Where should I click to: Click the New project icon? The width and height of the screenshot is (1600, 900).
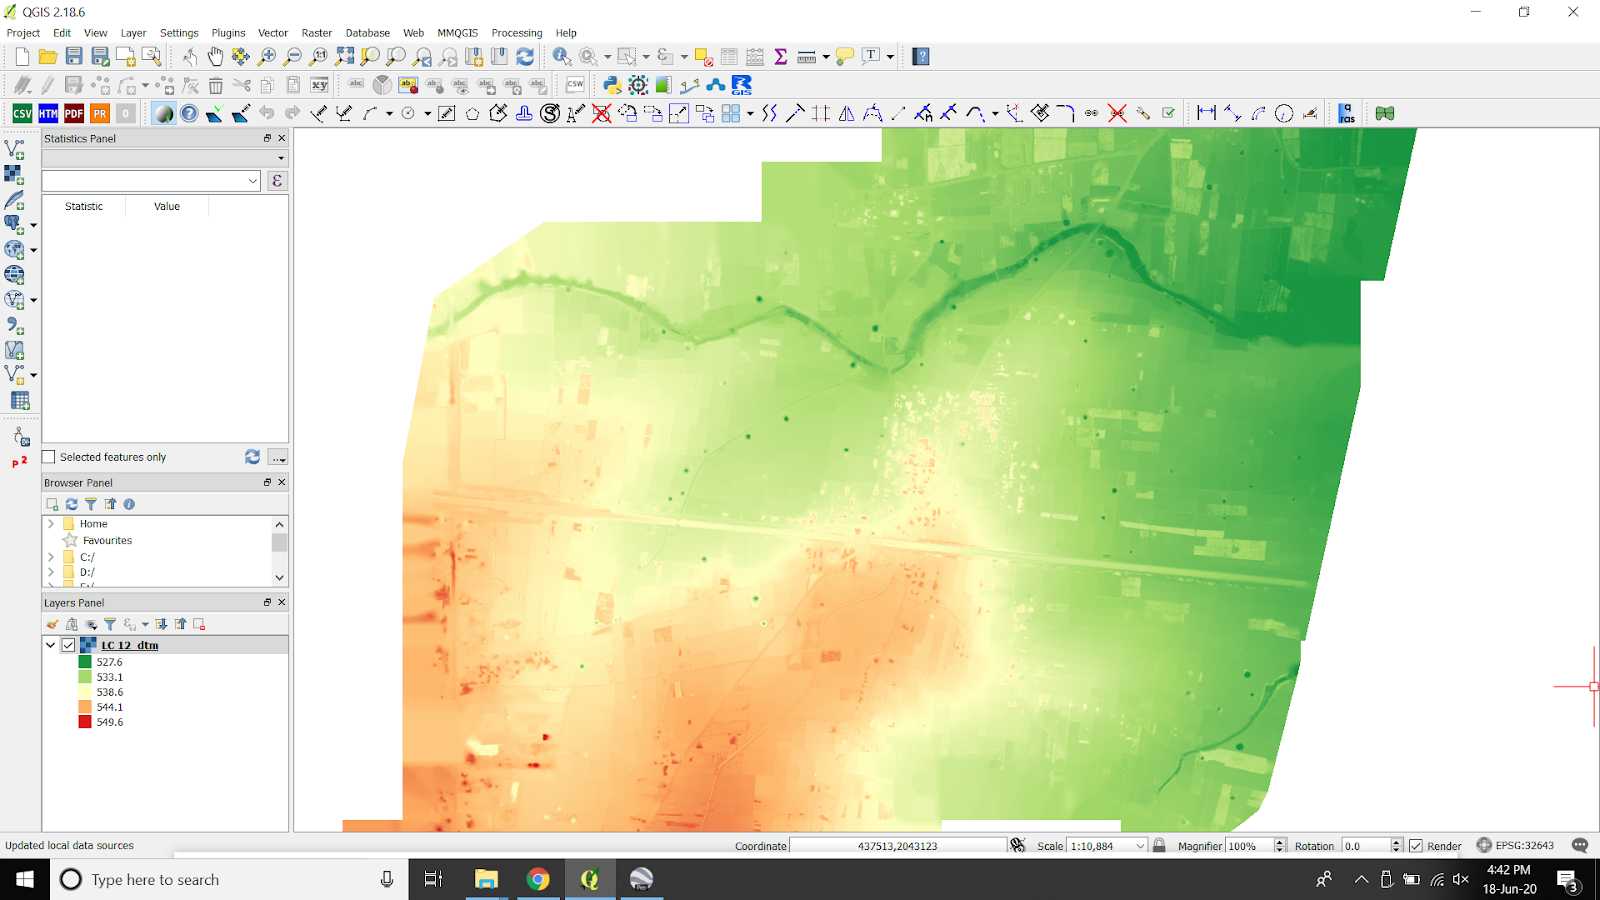(22, 57)
